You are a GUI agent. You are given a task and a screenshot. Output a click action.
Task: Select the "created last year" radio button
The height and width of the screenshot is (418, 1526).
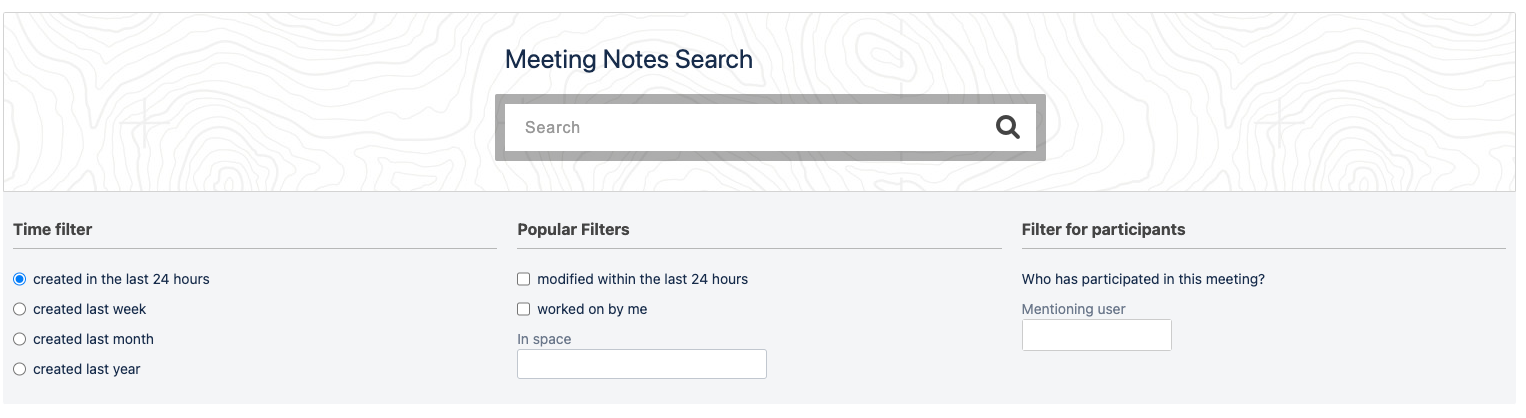pyautogui.click(x=20, y=369)
